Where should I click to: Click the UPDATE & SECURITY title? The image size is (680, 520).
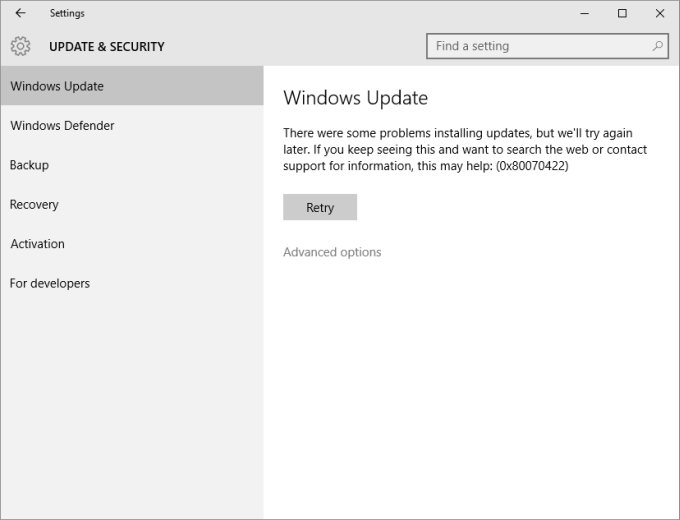[107, 46]
